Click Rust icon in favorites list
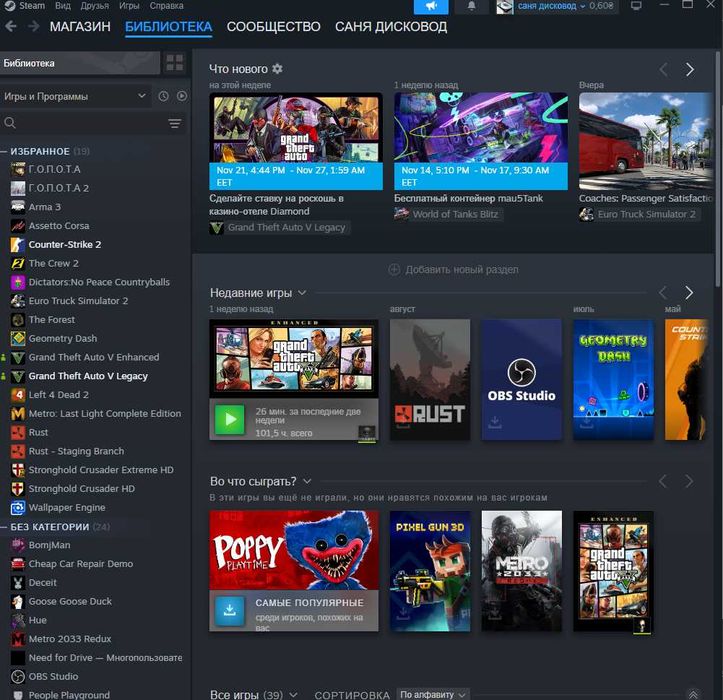 18,433
